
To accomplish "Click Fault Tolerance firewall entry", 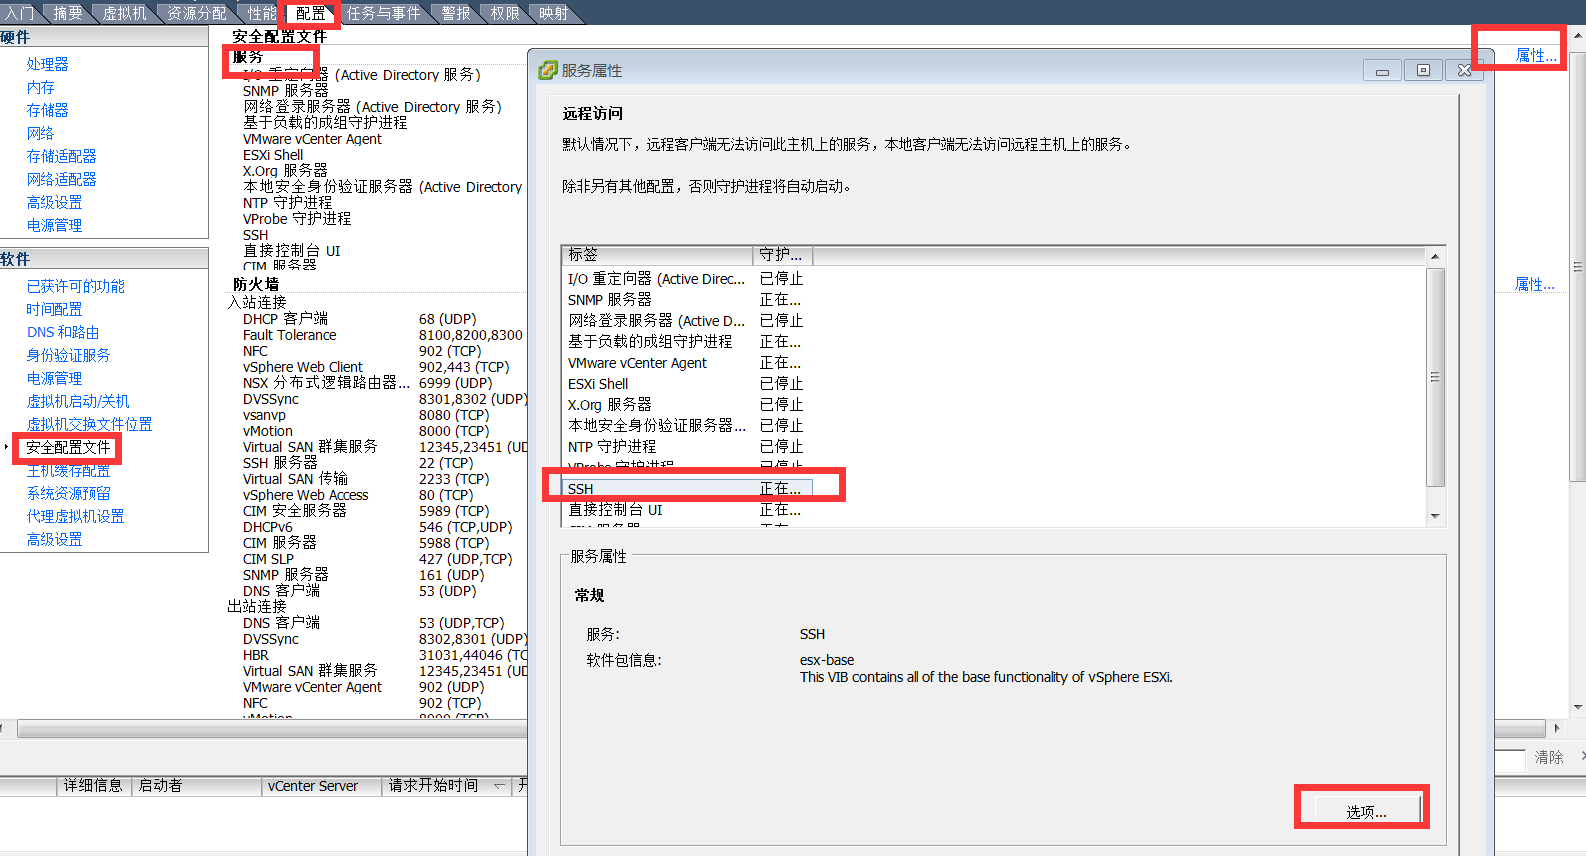I will tap(290, 335).
